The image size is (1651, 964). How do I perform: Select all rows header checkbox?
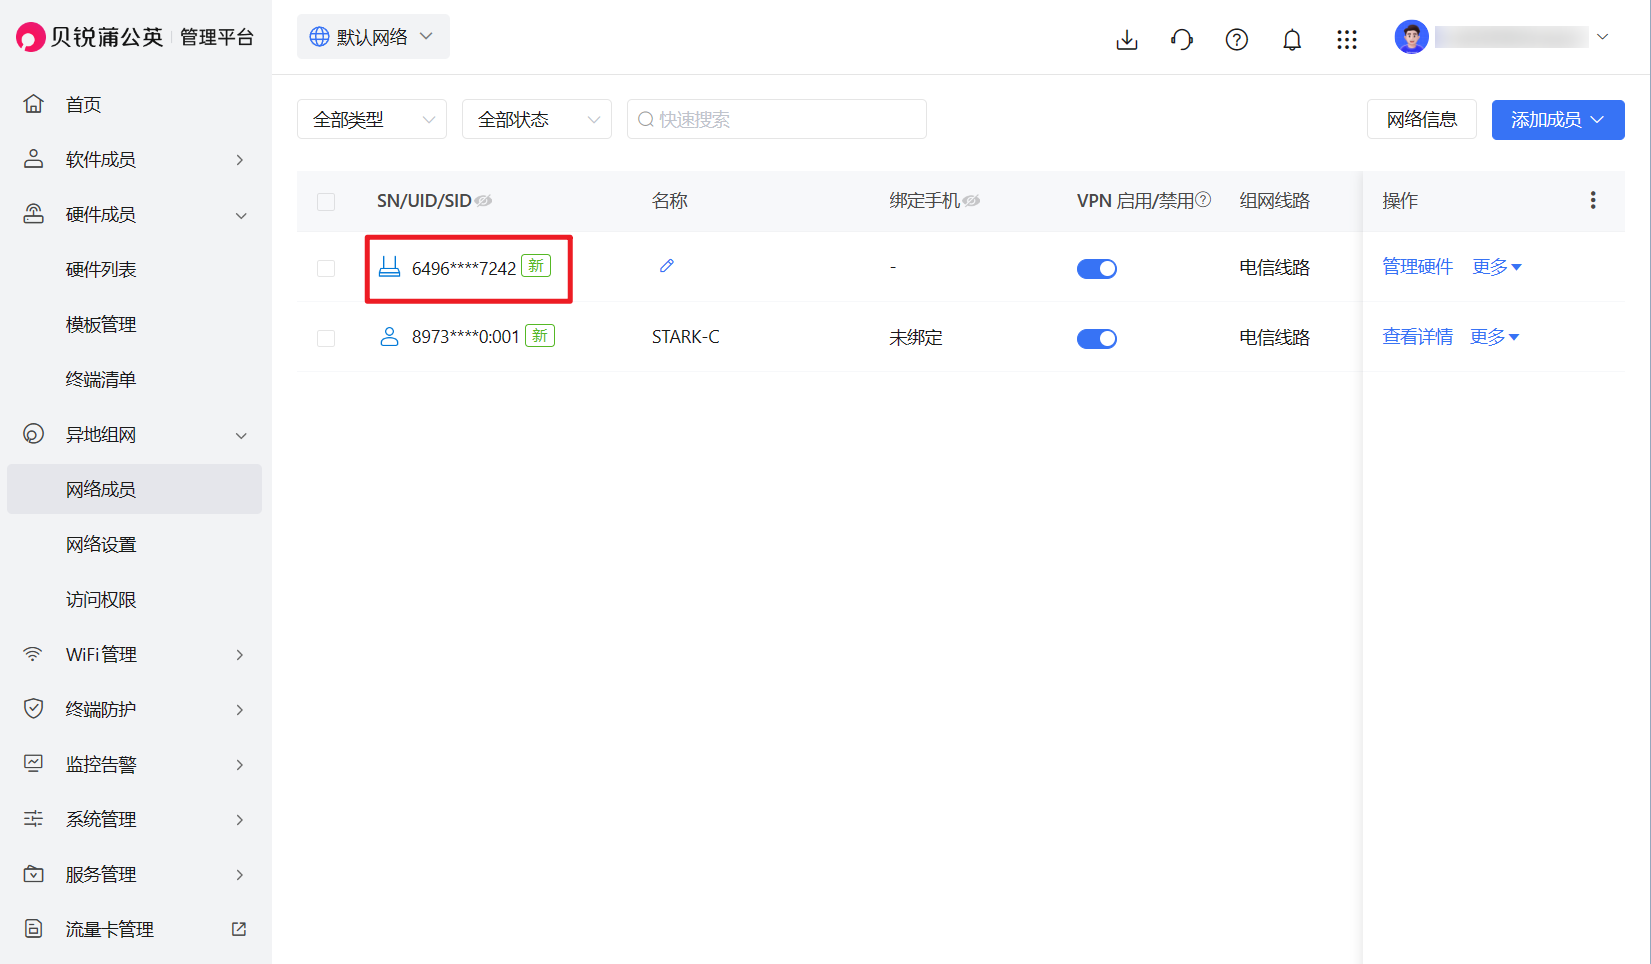click(326, 202)
